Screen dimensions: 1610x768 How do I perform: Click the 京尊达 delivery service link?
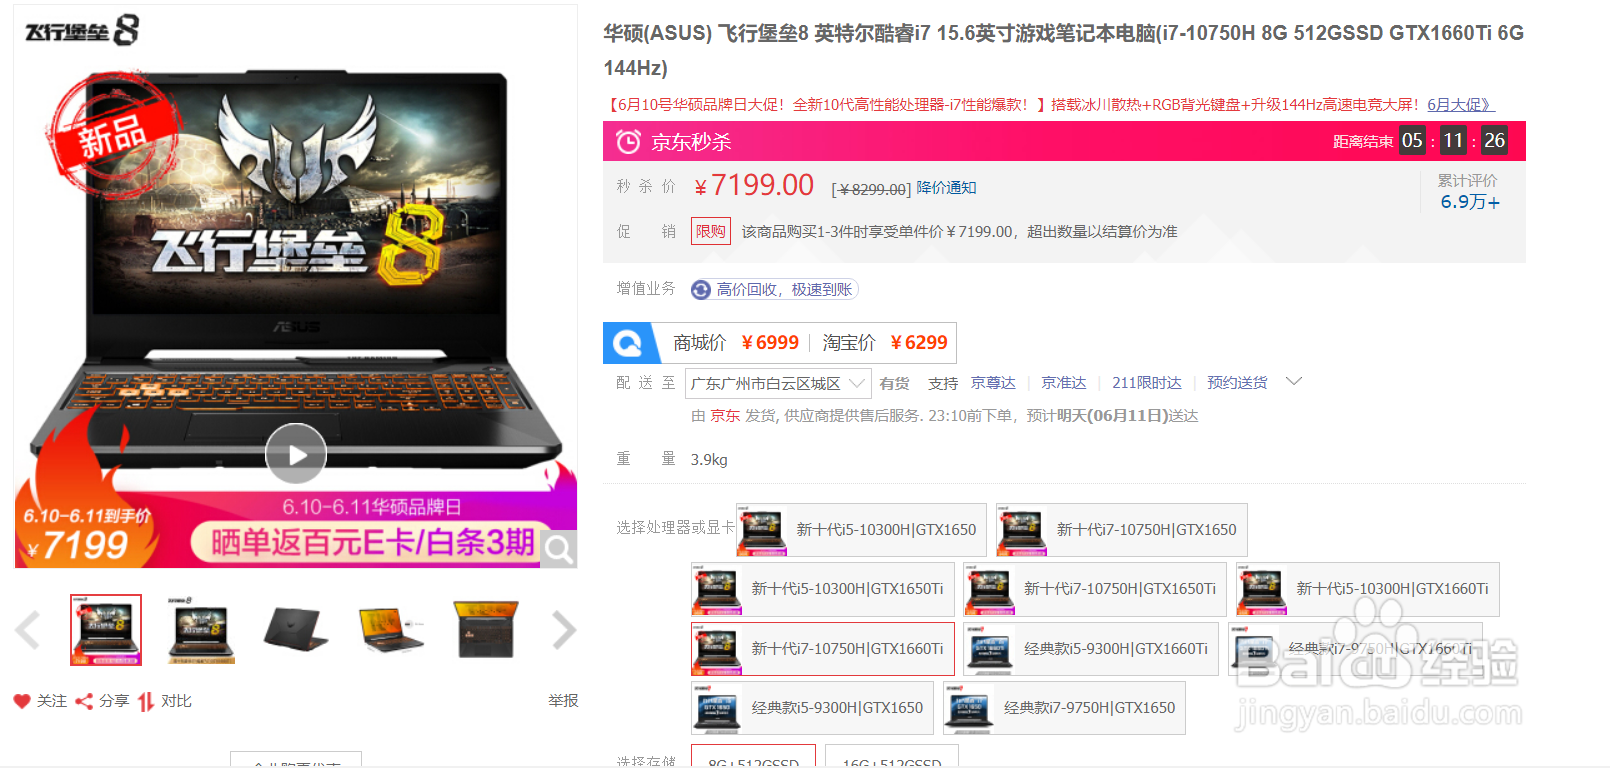click(993, 383)
